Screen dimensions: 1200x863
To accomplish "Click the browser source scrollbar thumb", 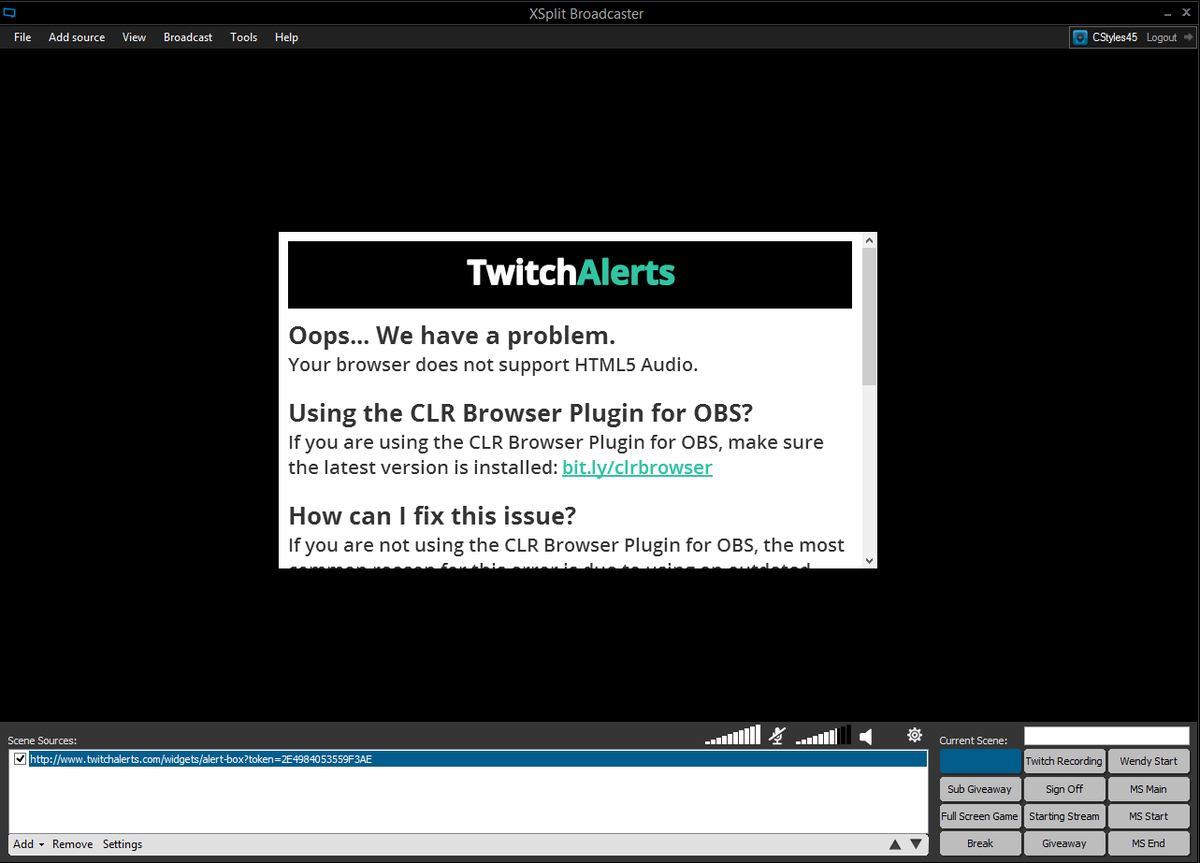I will pos(869,316).
